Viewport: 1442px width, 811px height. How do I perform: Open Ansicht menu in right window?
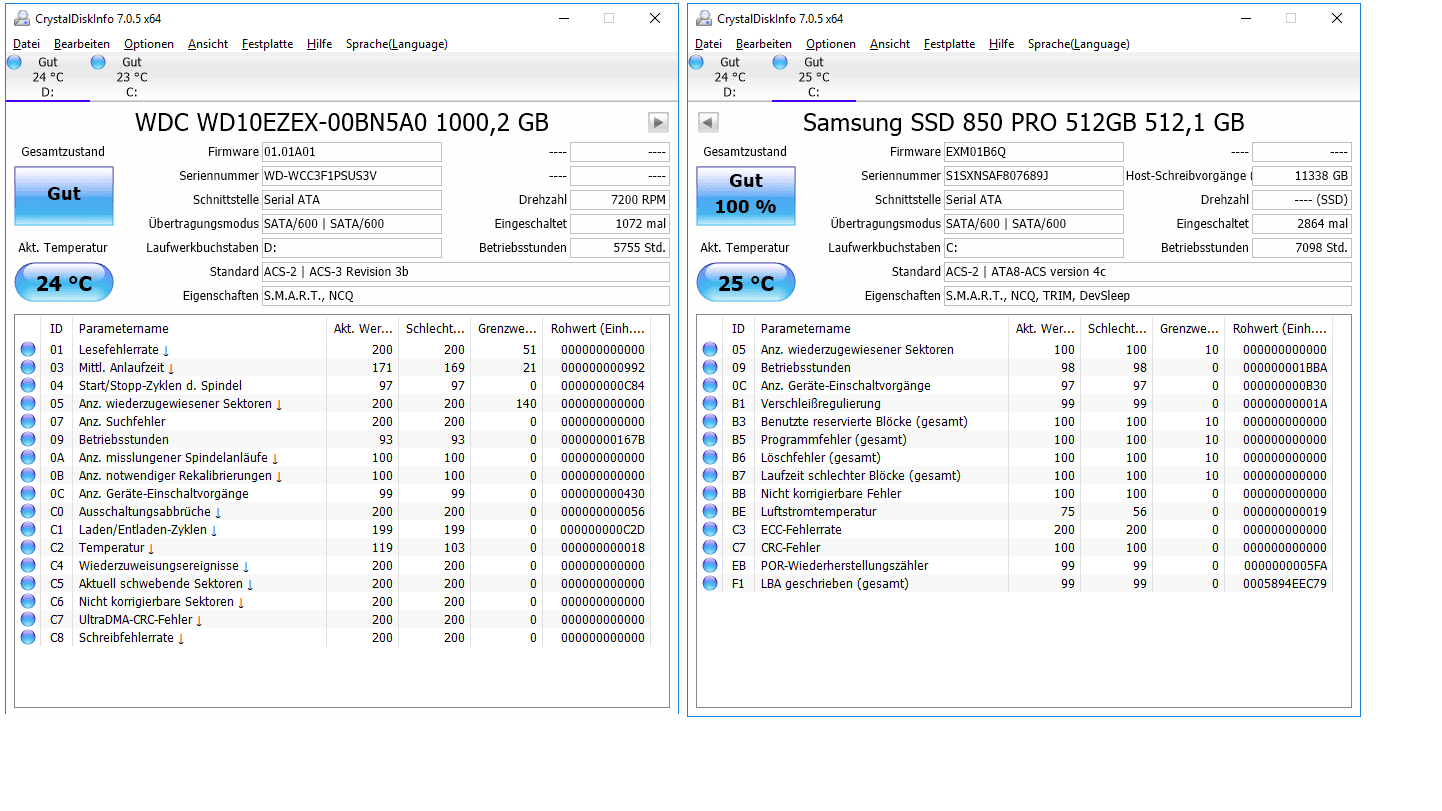890,44
